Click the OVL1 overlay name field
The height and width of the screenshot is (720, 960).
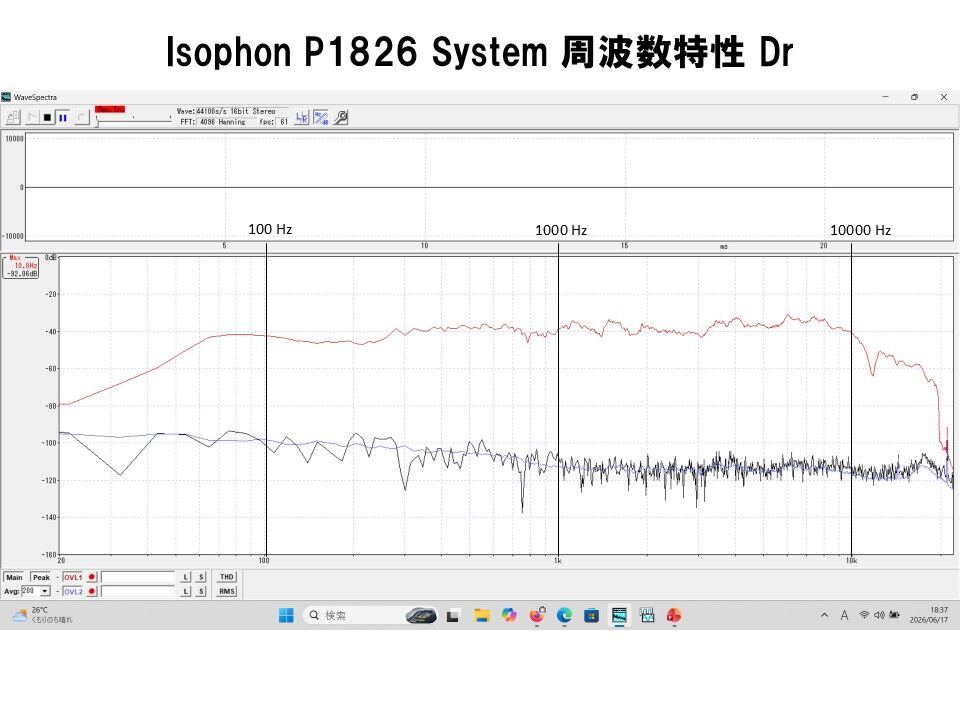pyautogui.click(x=138, y=577)
